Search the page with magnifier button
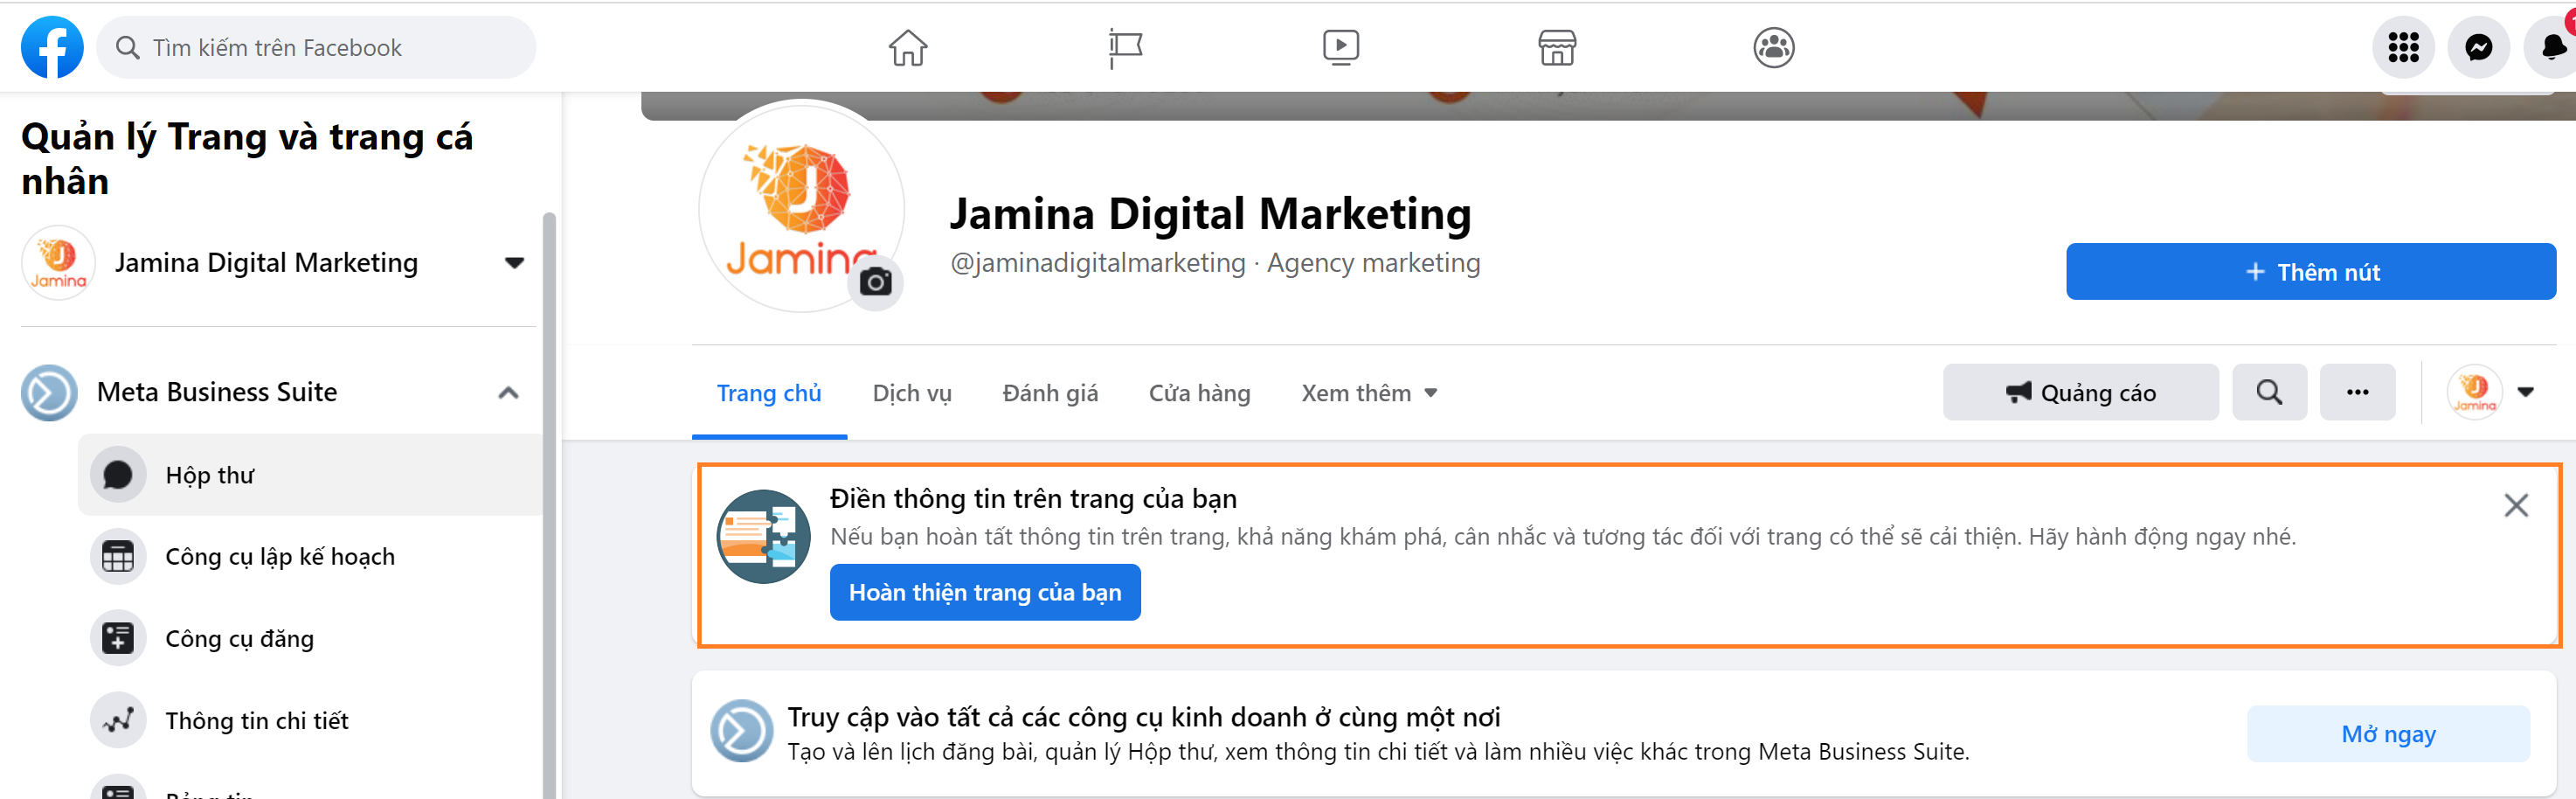Viewport: 2576px width, 799px height. pyautogui.click(x=2269, y=392)
